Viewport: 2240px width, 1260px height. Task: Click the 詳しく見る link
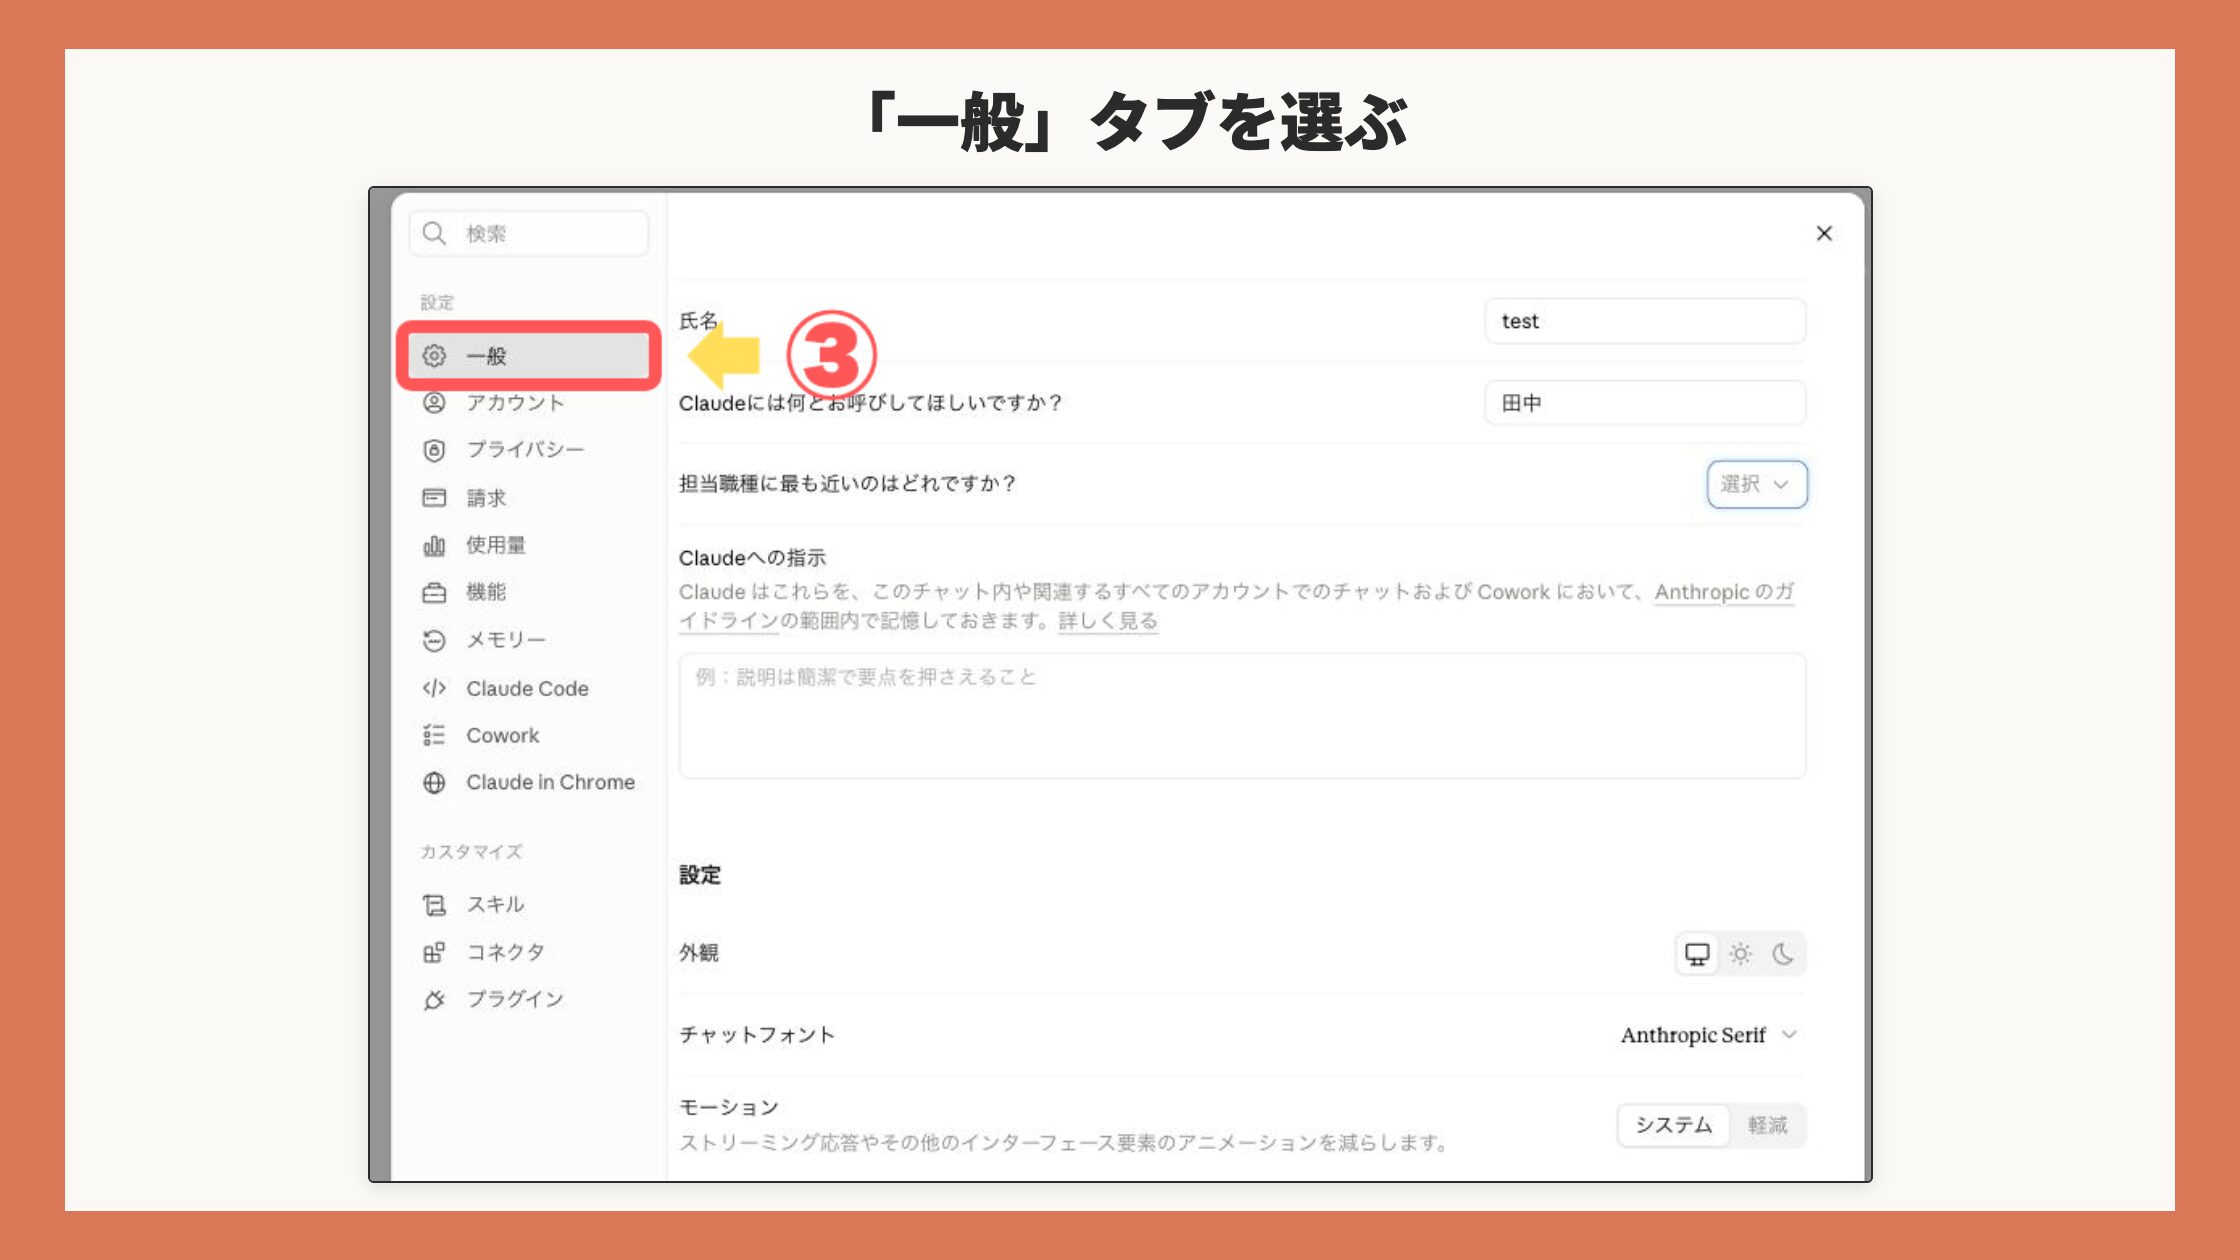point(1108,621)
